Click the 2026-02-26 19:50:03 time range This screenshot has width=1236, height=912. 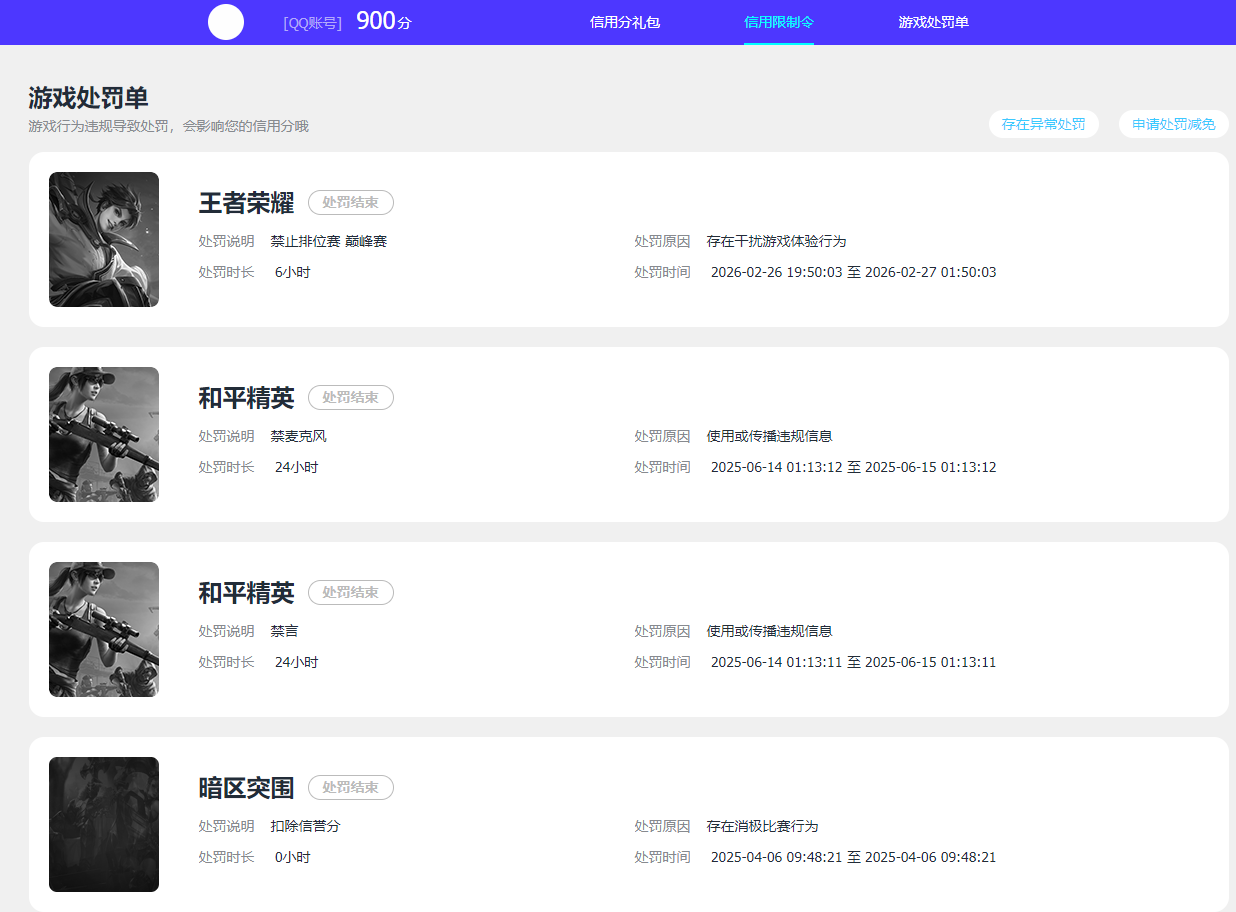854,272
